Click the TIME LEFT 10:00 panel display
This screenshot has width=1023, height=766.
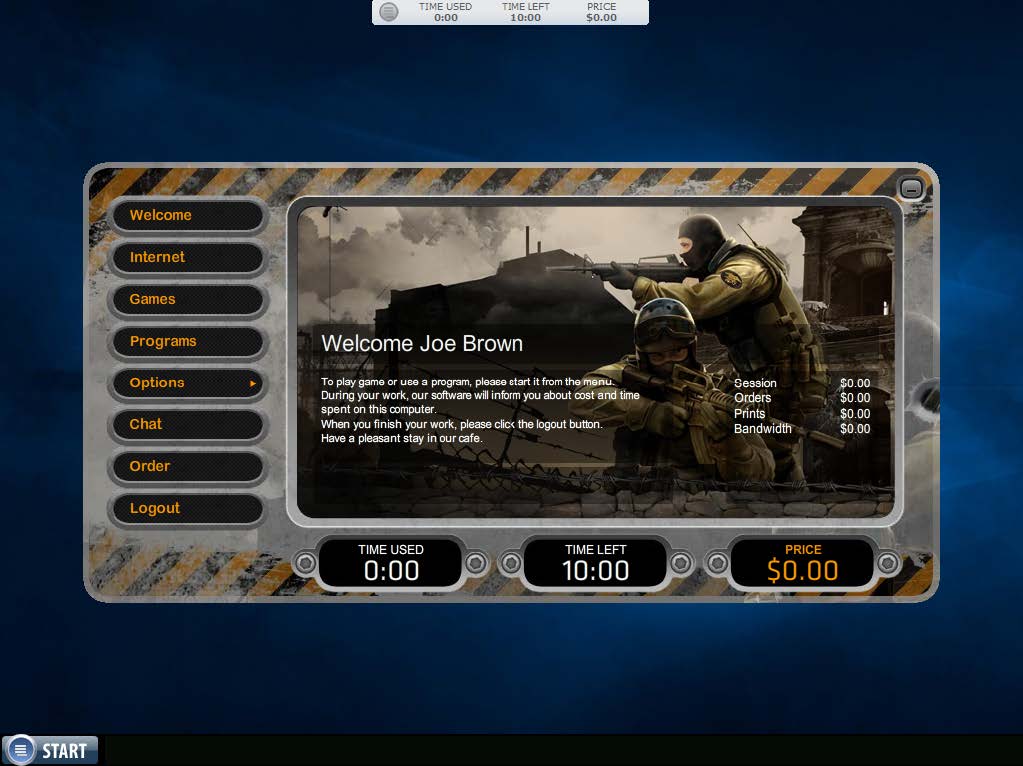[596, 563]
